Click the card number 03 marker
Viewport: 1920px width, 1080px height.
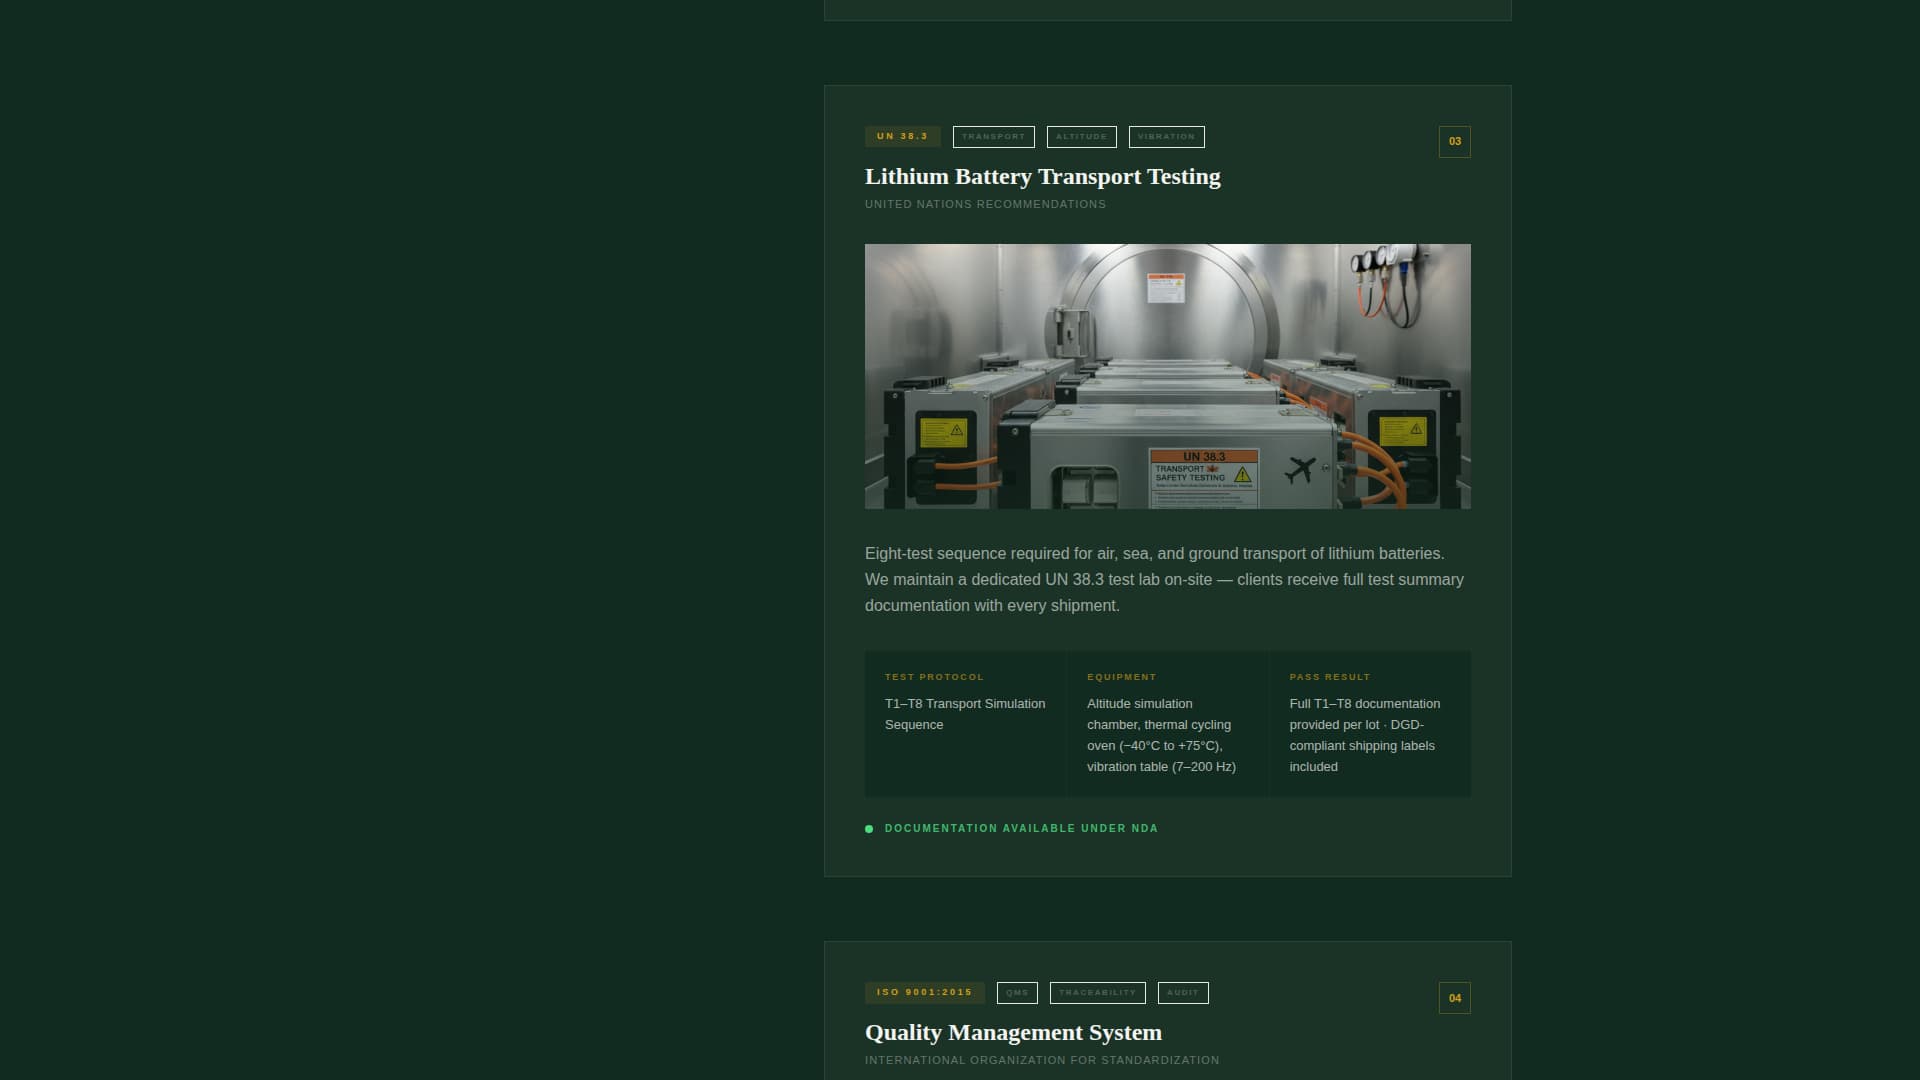[1454, 141]
